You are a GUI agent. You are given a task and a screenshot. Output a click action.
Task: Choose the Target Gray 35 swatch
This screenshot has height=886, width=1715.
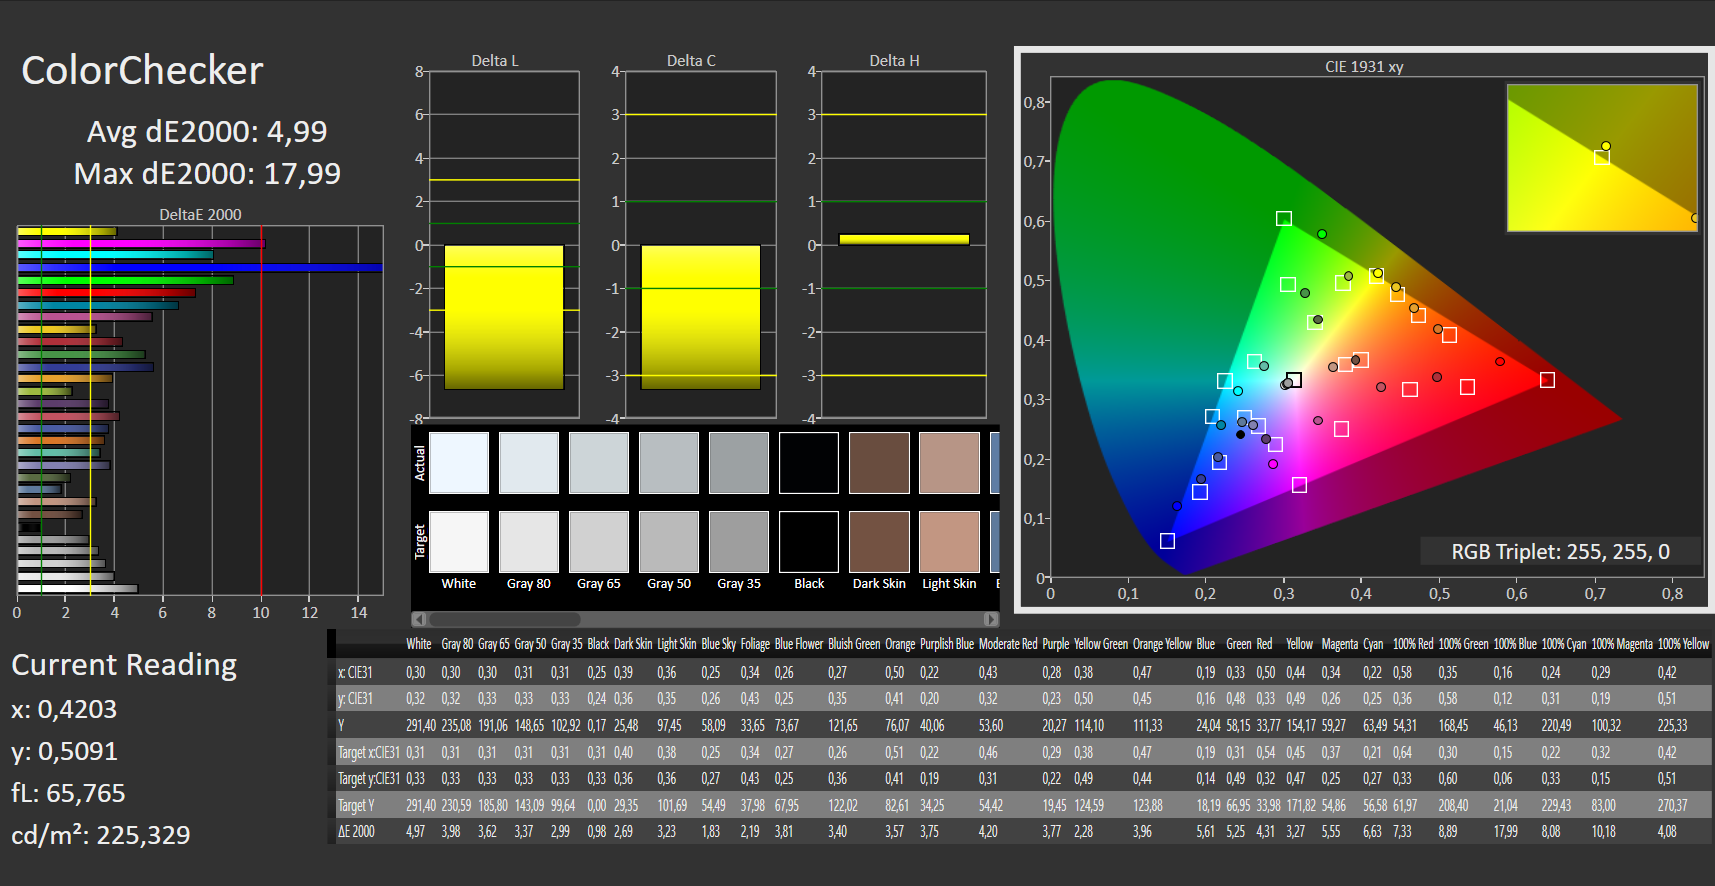[x=739, y=542]
